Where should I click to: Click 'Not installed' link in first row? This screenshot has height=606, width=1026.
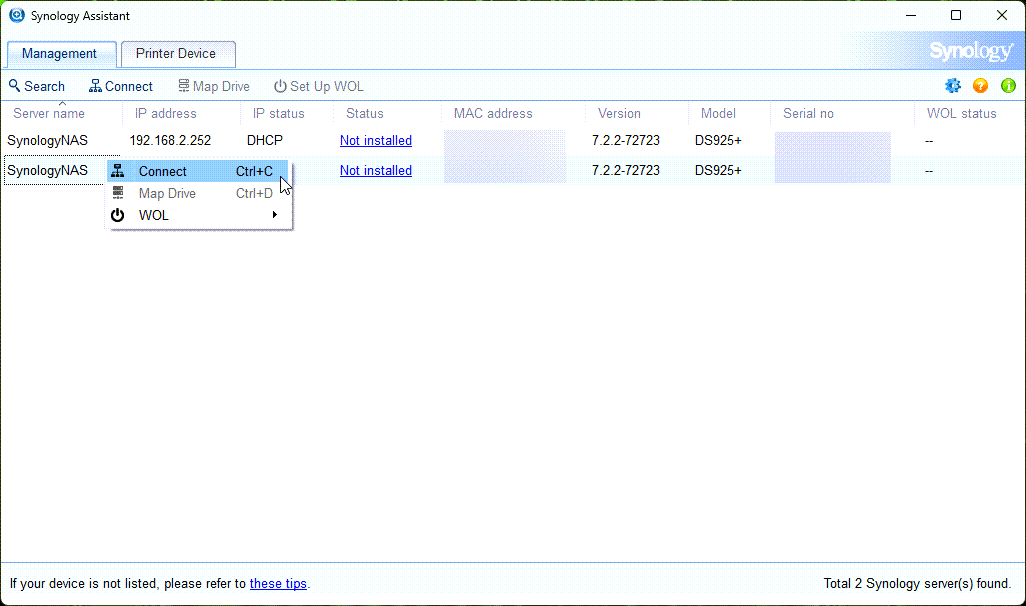(x=375, y=141)
